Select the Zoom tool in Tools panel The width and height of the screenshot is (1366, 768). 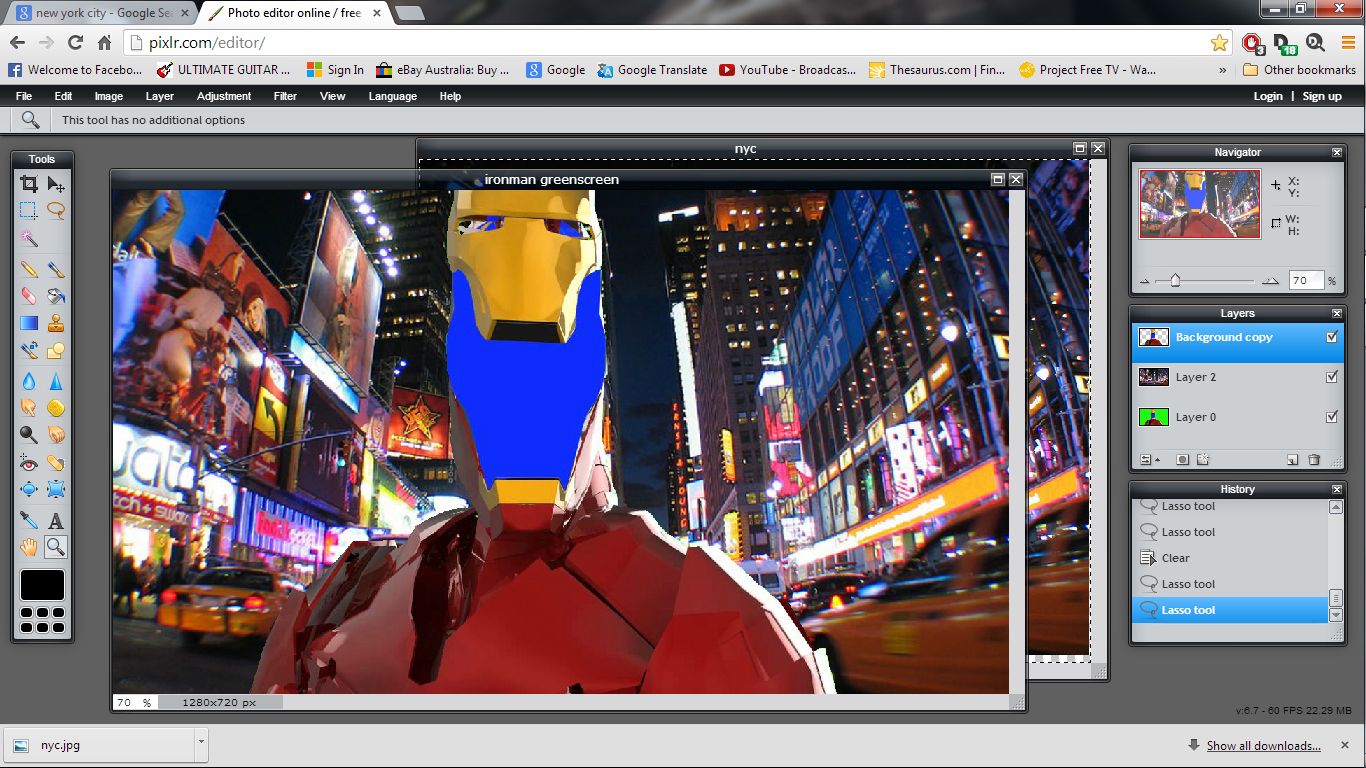pyautogui.click(x=56, y=547)
